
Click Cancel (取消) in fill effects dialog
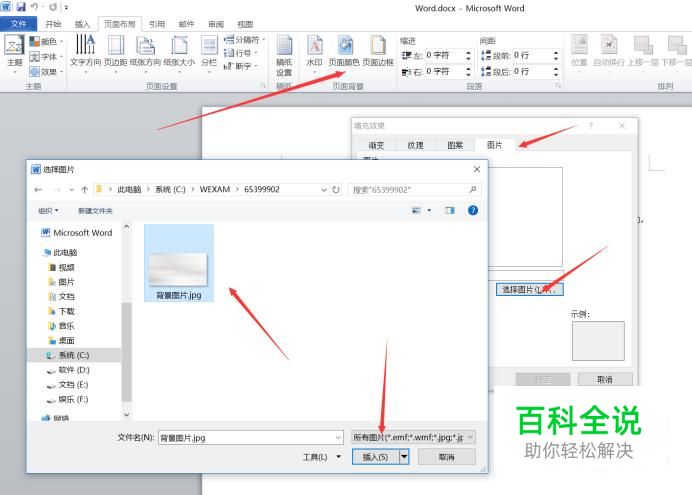(x=605, y=379)
